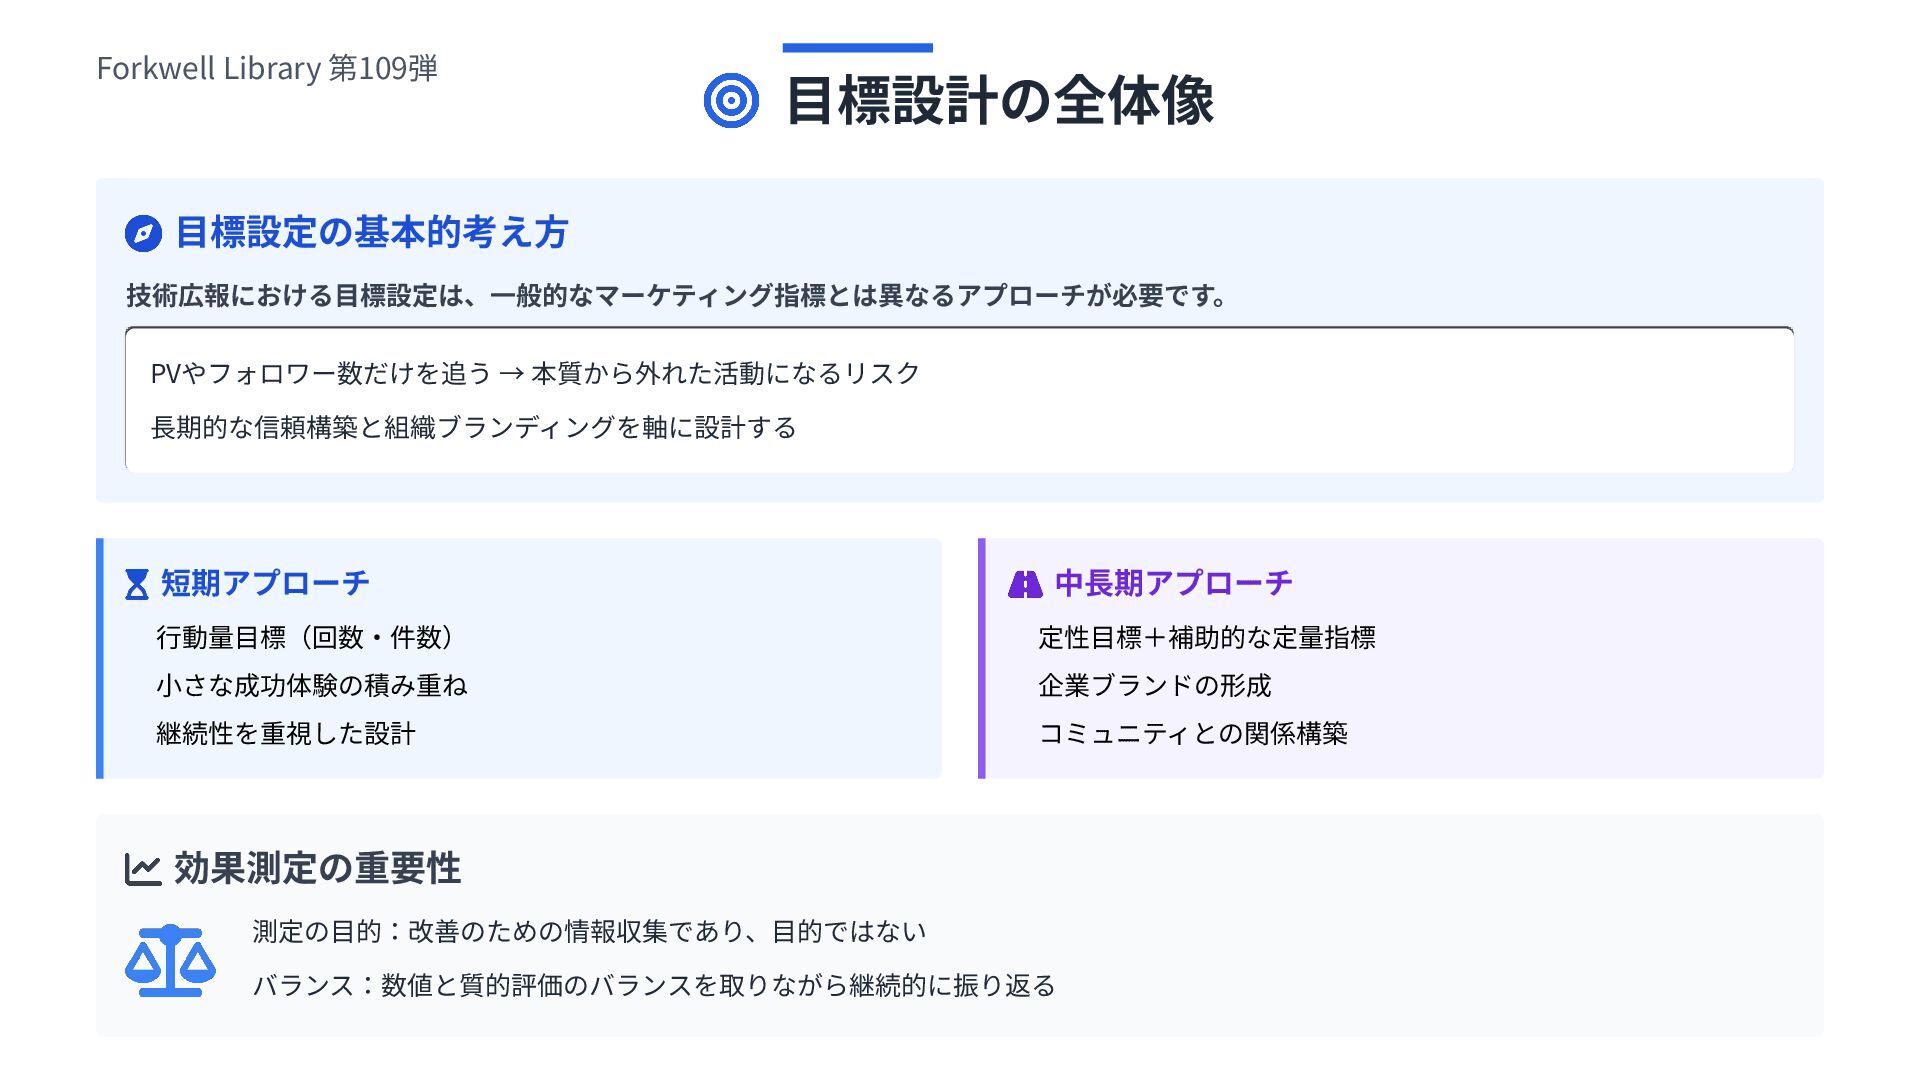Click the コミュニティとの関係構築 item
Screen dimensions: 1920x1080
click(x=1192, y=733)
